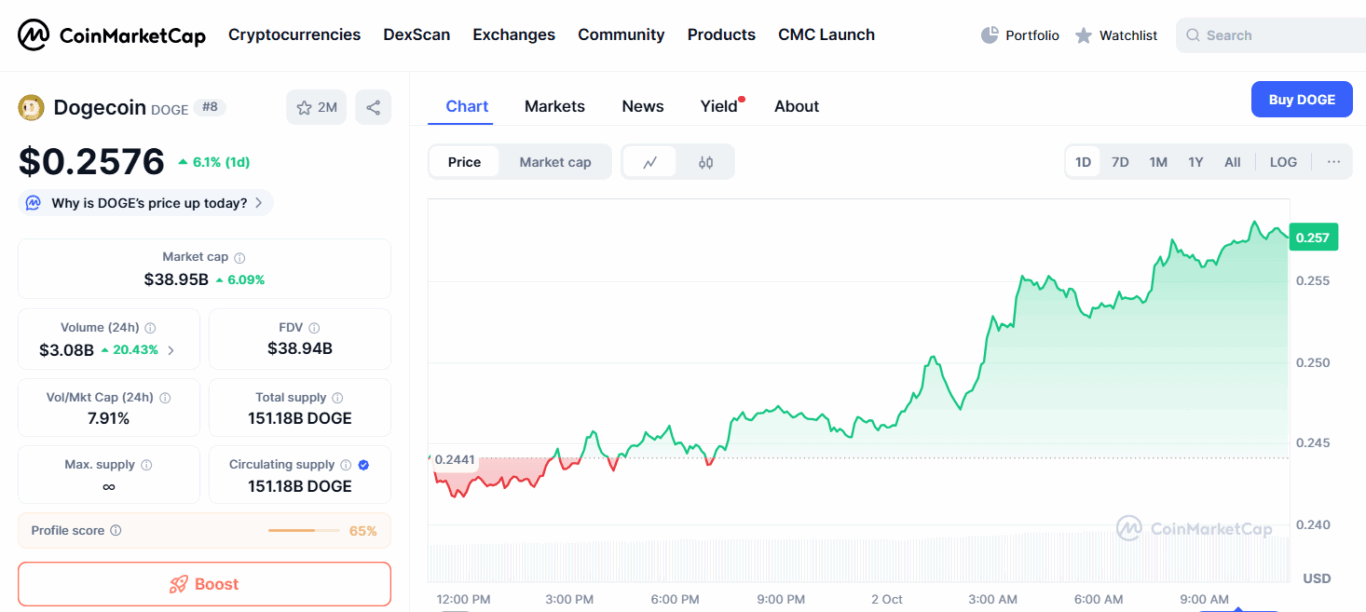Switch to candlestick chart icon
The width and height of the screenshot is (1366, 612).
tap(706, 162)
